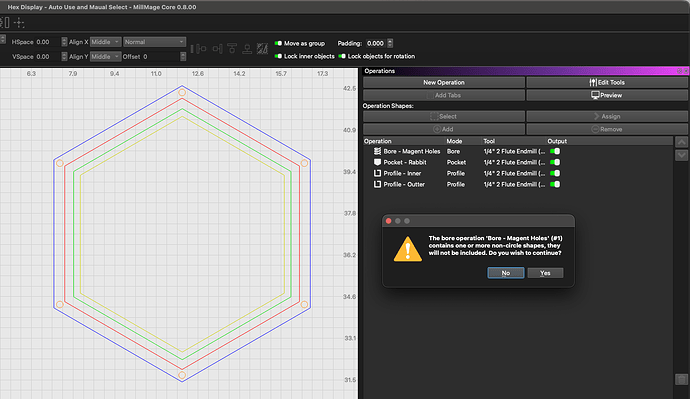690x399 pixels.
Task: Click the VSpace value stepper
Action: 64,56
